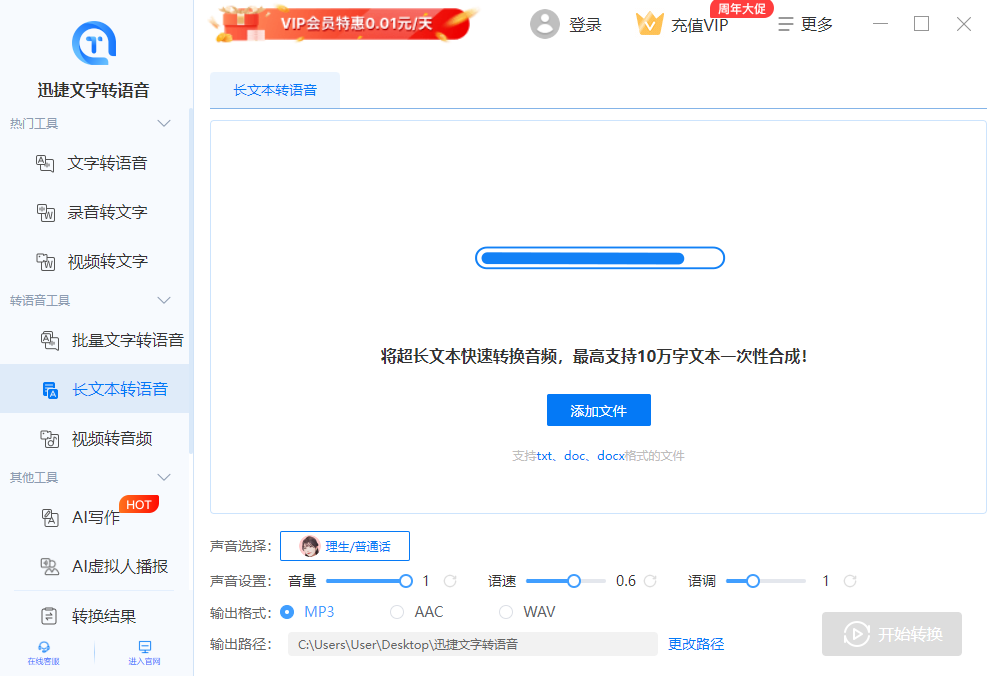Viewport: 996px width, 676px height.
Task: Click the 语速 value 0.6
Action: tap(626, 581)
